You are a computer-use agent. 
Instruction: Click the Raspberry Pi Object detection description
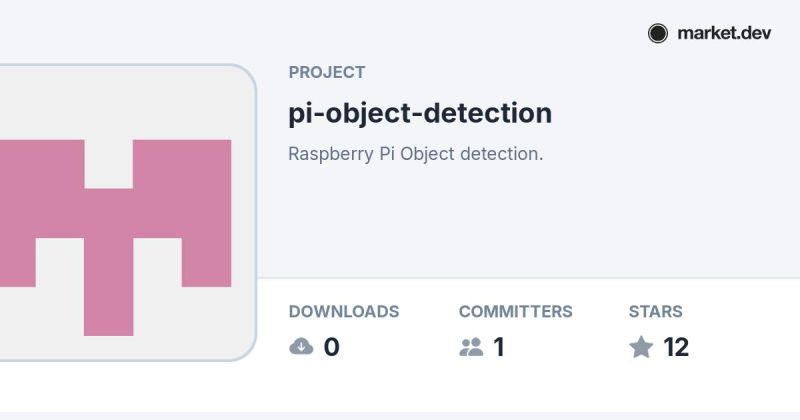point(415,155)
